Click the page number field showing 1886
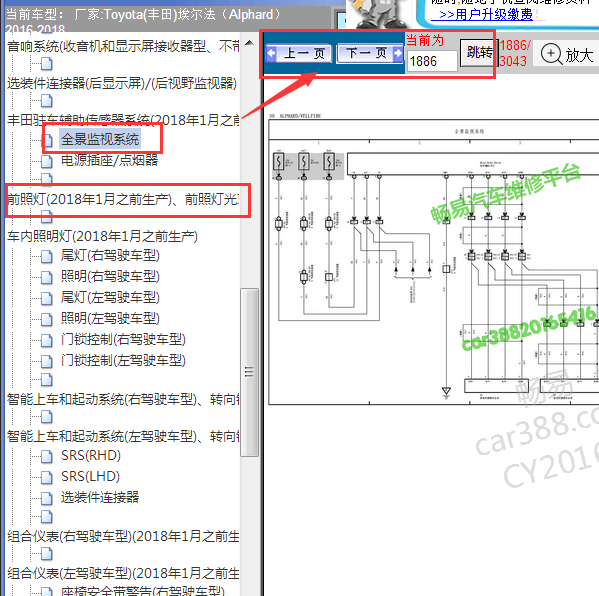Screen dimensions: 599x596 (x=432, y=61)
